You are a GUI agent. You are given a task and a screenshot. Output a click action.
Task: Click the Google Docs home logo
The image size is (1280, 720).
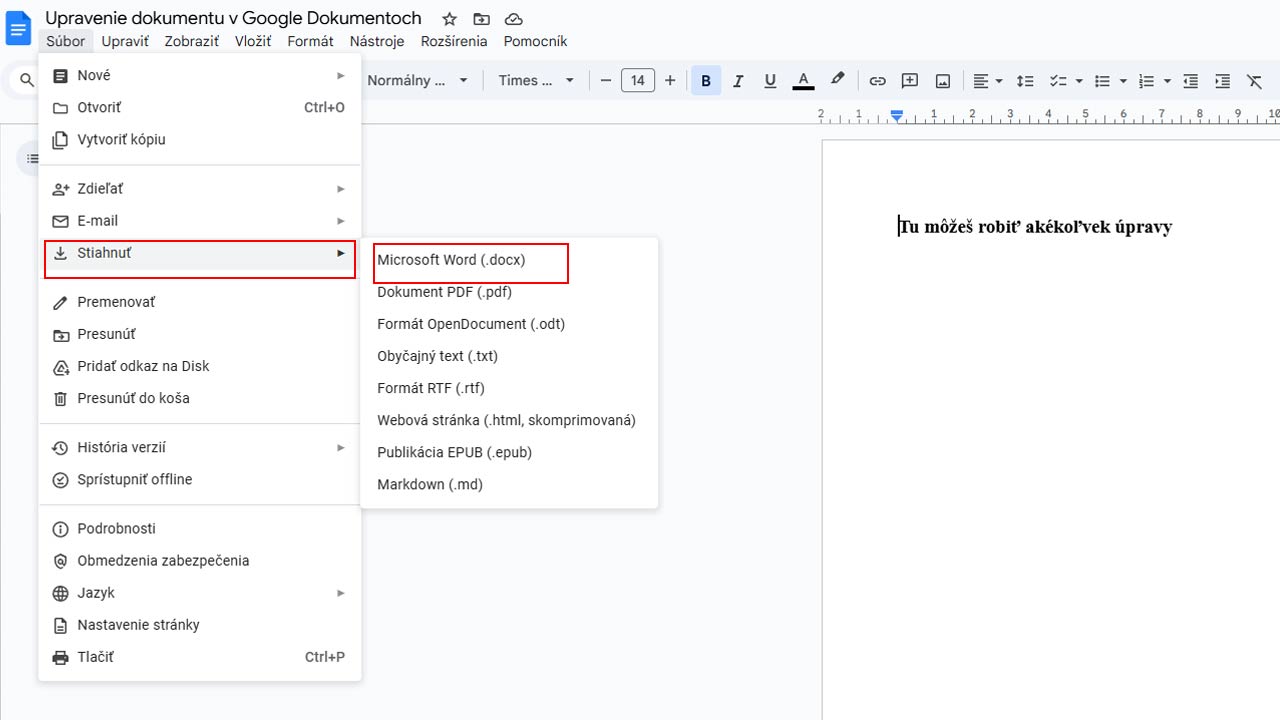19,28
